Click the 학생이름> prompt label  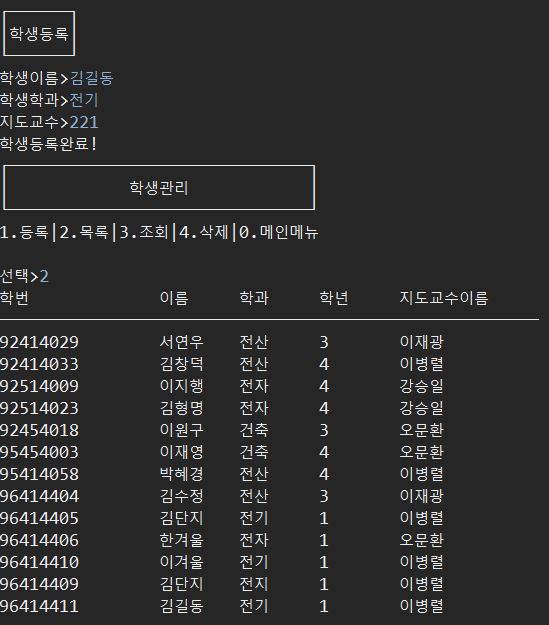click(x=34, y=78)
